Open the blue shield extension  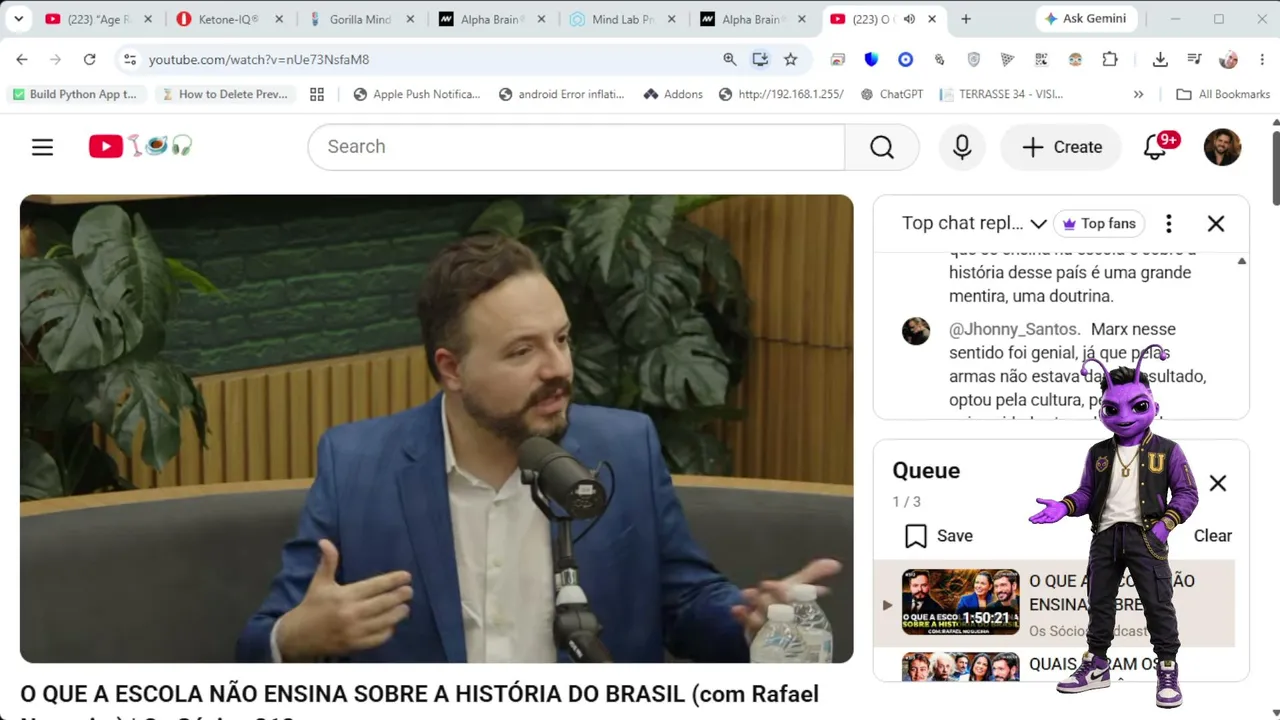coord(871,60)
